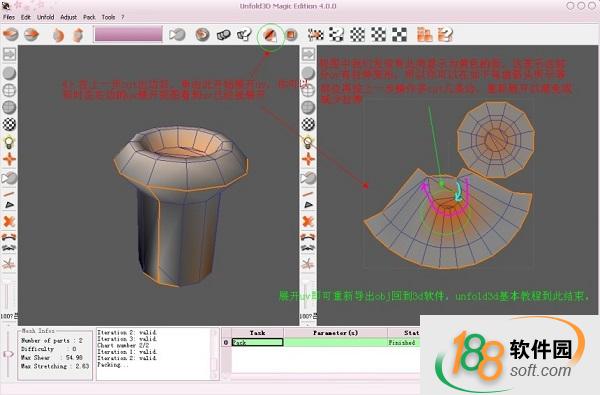Open the Unfold menu
Viewport: 600px width, 395px height.
(46, 17)
